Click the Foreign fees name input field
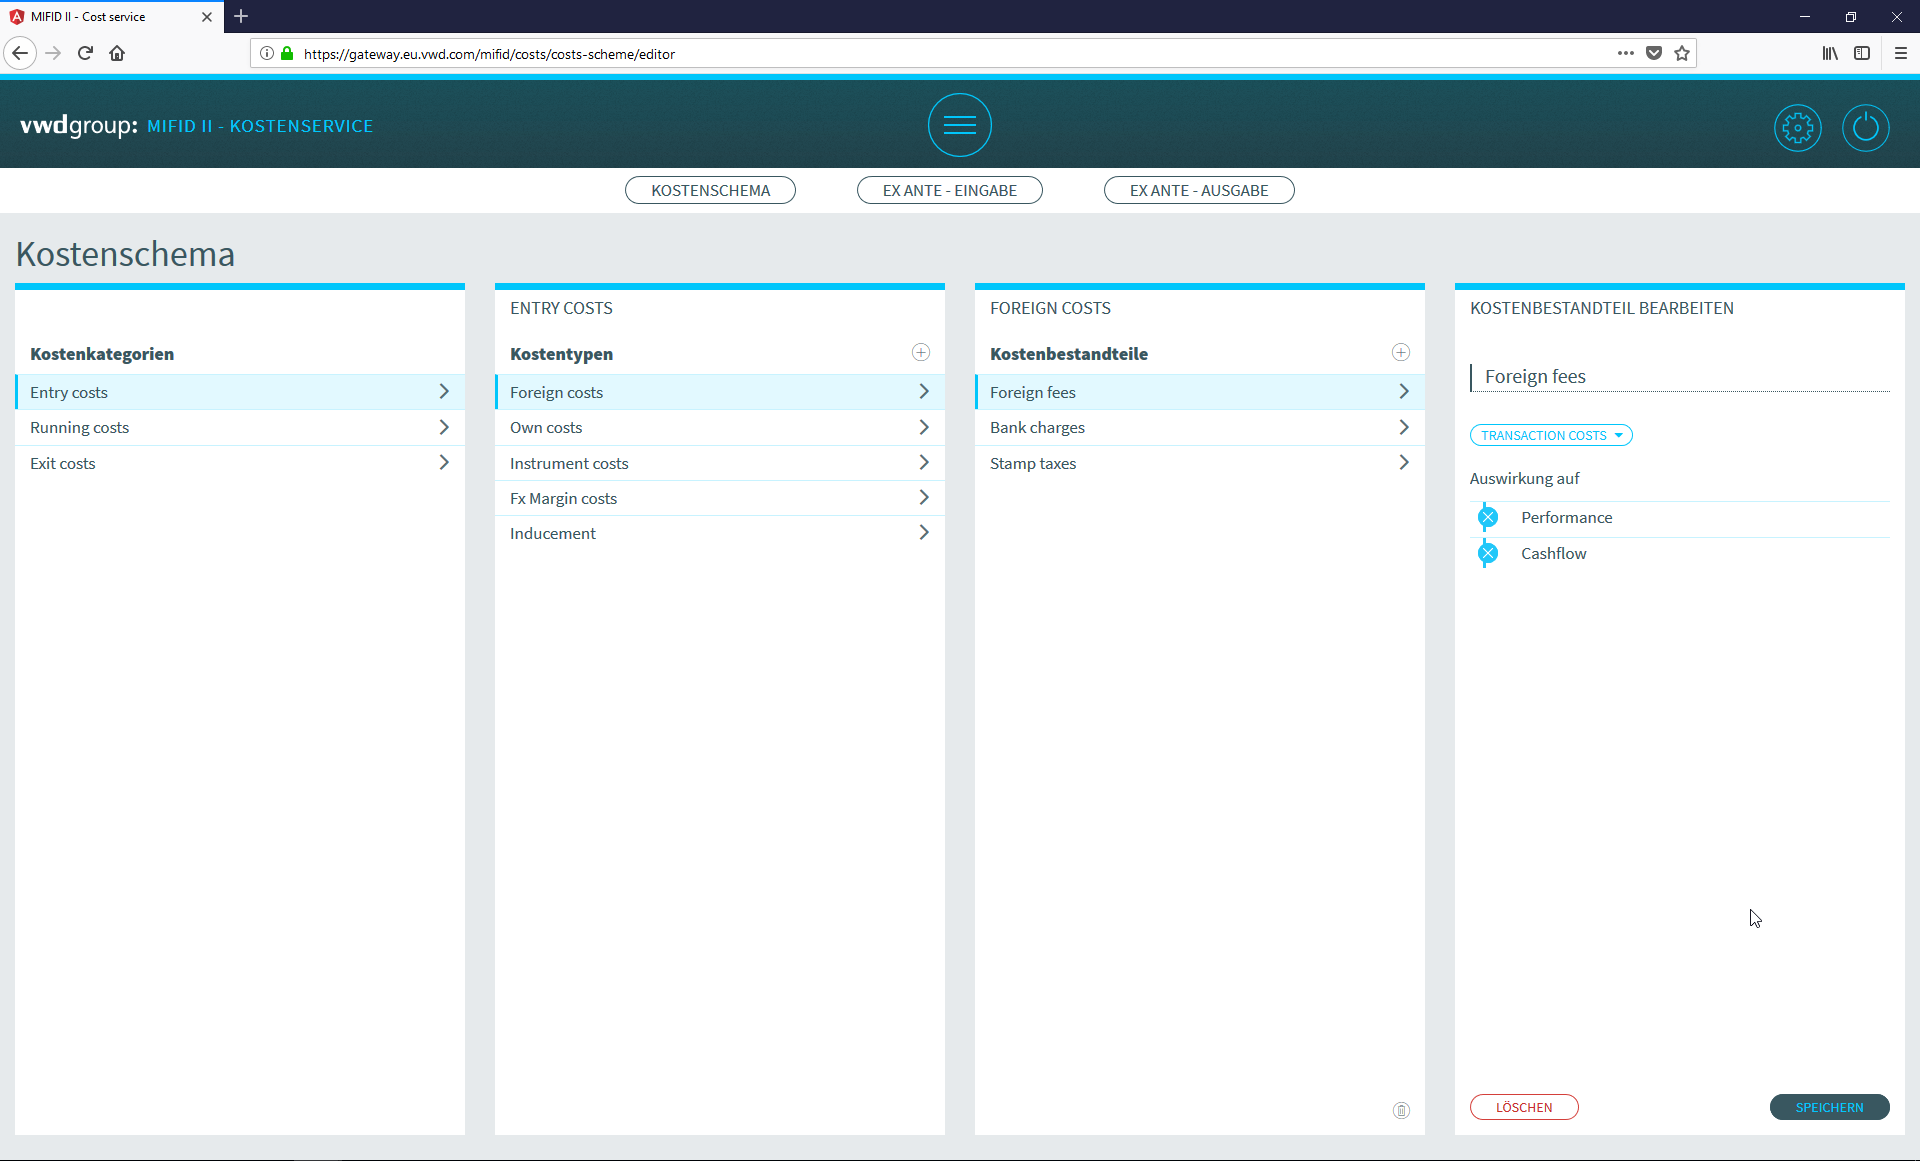 1680,377
